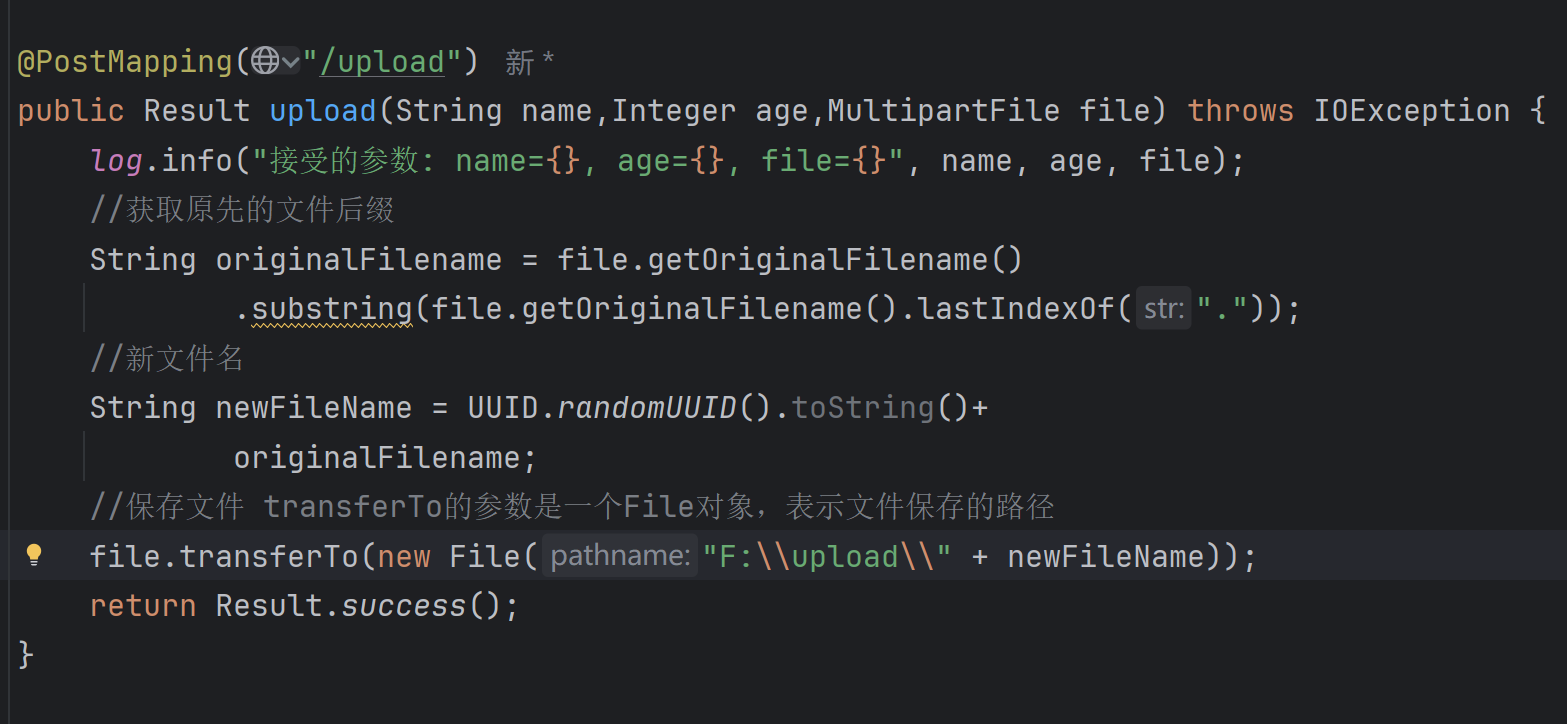Click the "//新文件名" comment line
1567x724 pixels.
[167, 359]
